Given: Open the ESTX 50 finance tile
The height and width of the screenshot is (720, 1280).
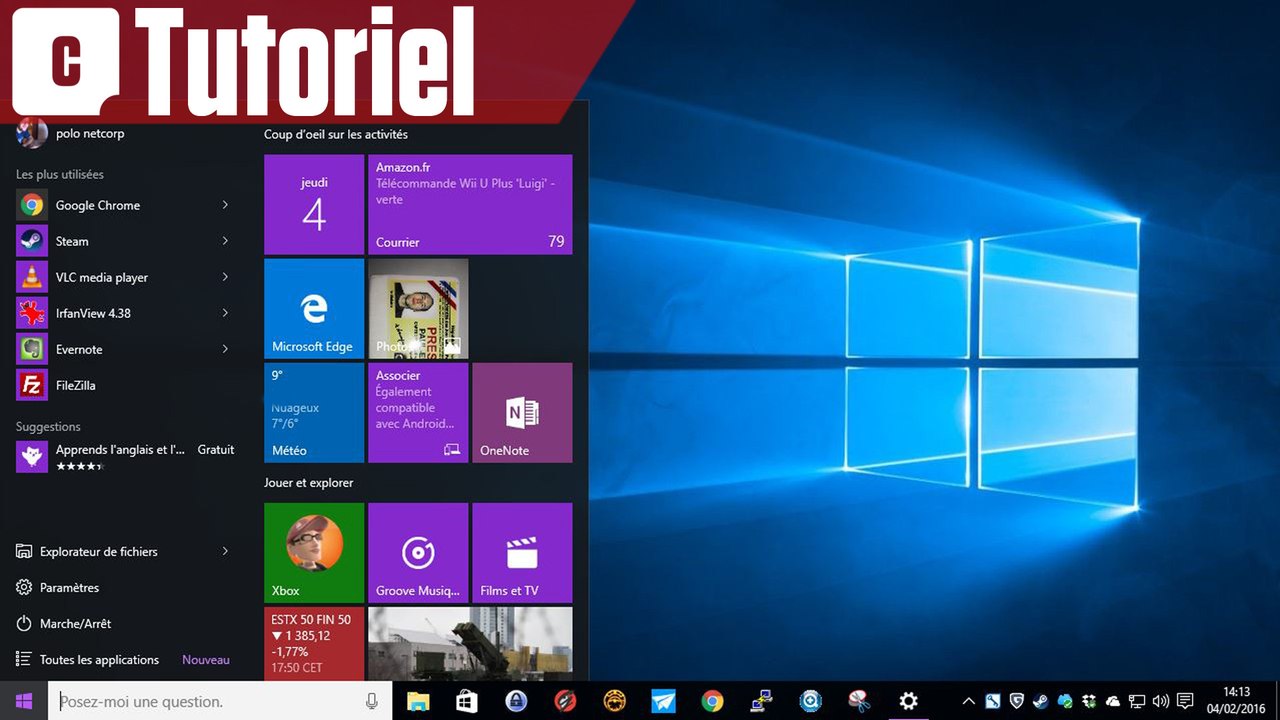Looking at the screenshot, I should (314, 644).
